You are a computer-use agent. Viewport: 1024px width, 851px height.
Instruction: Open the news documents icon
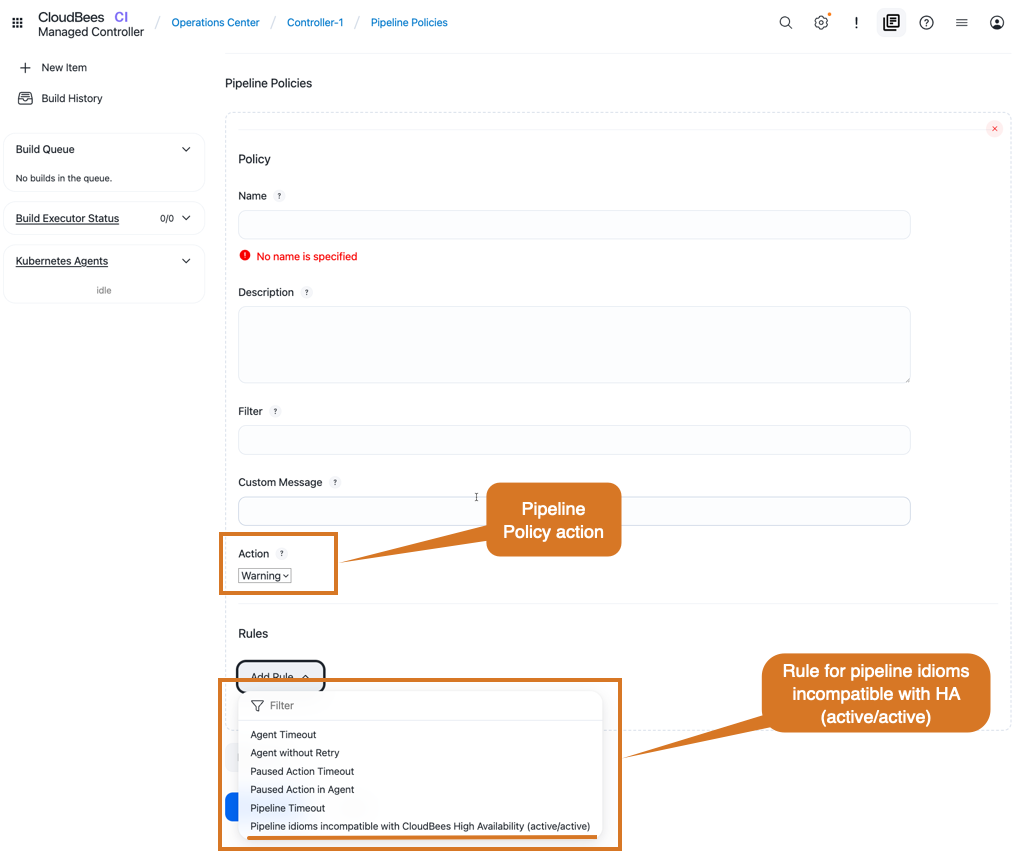coord(891,23)
